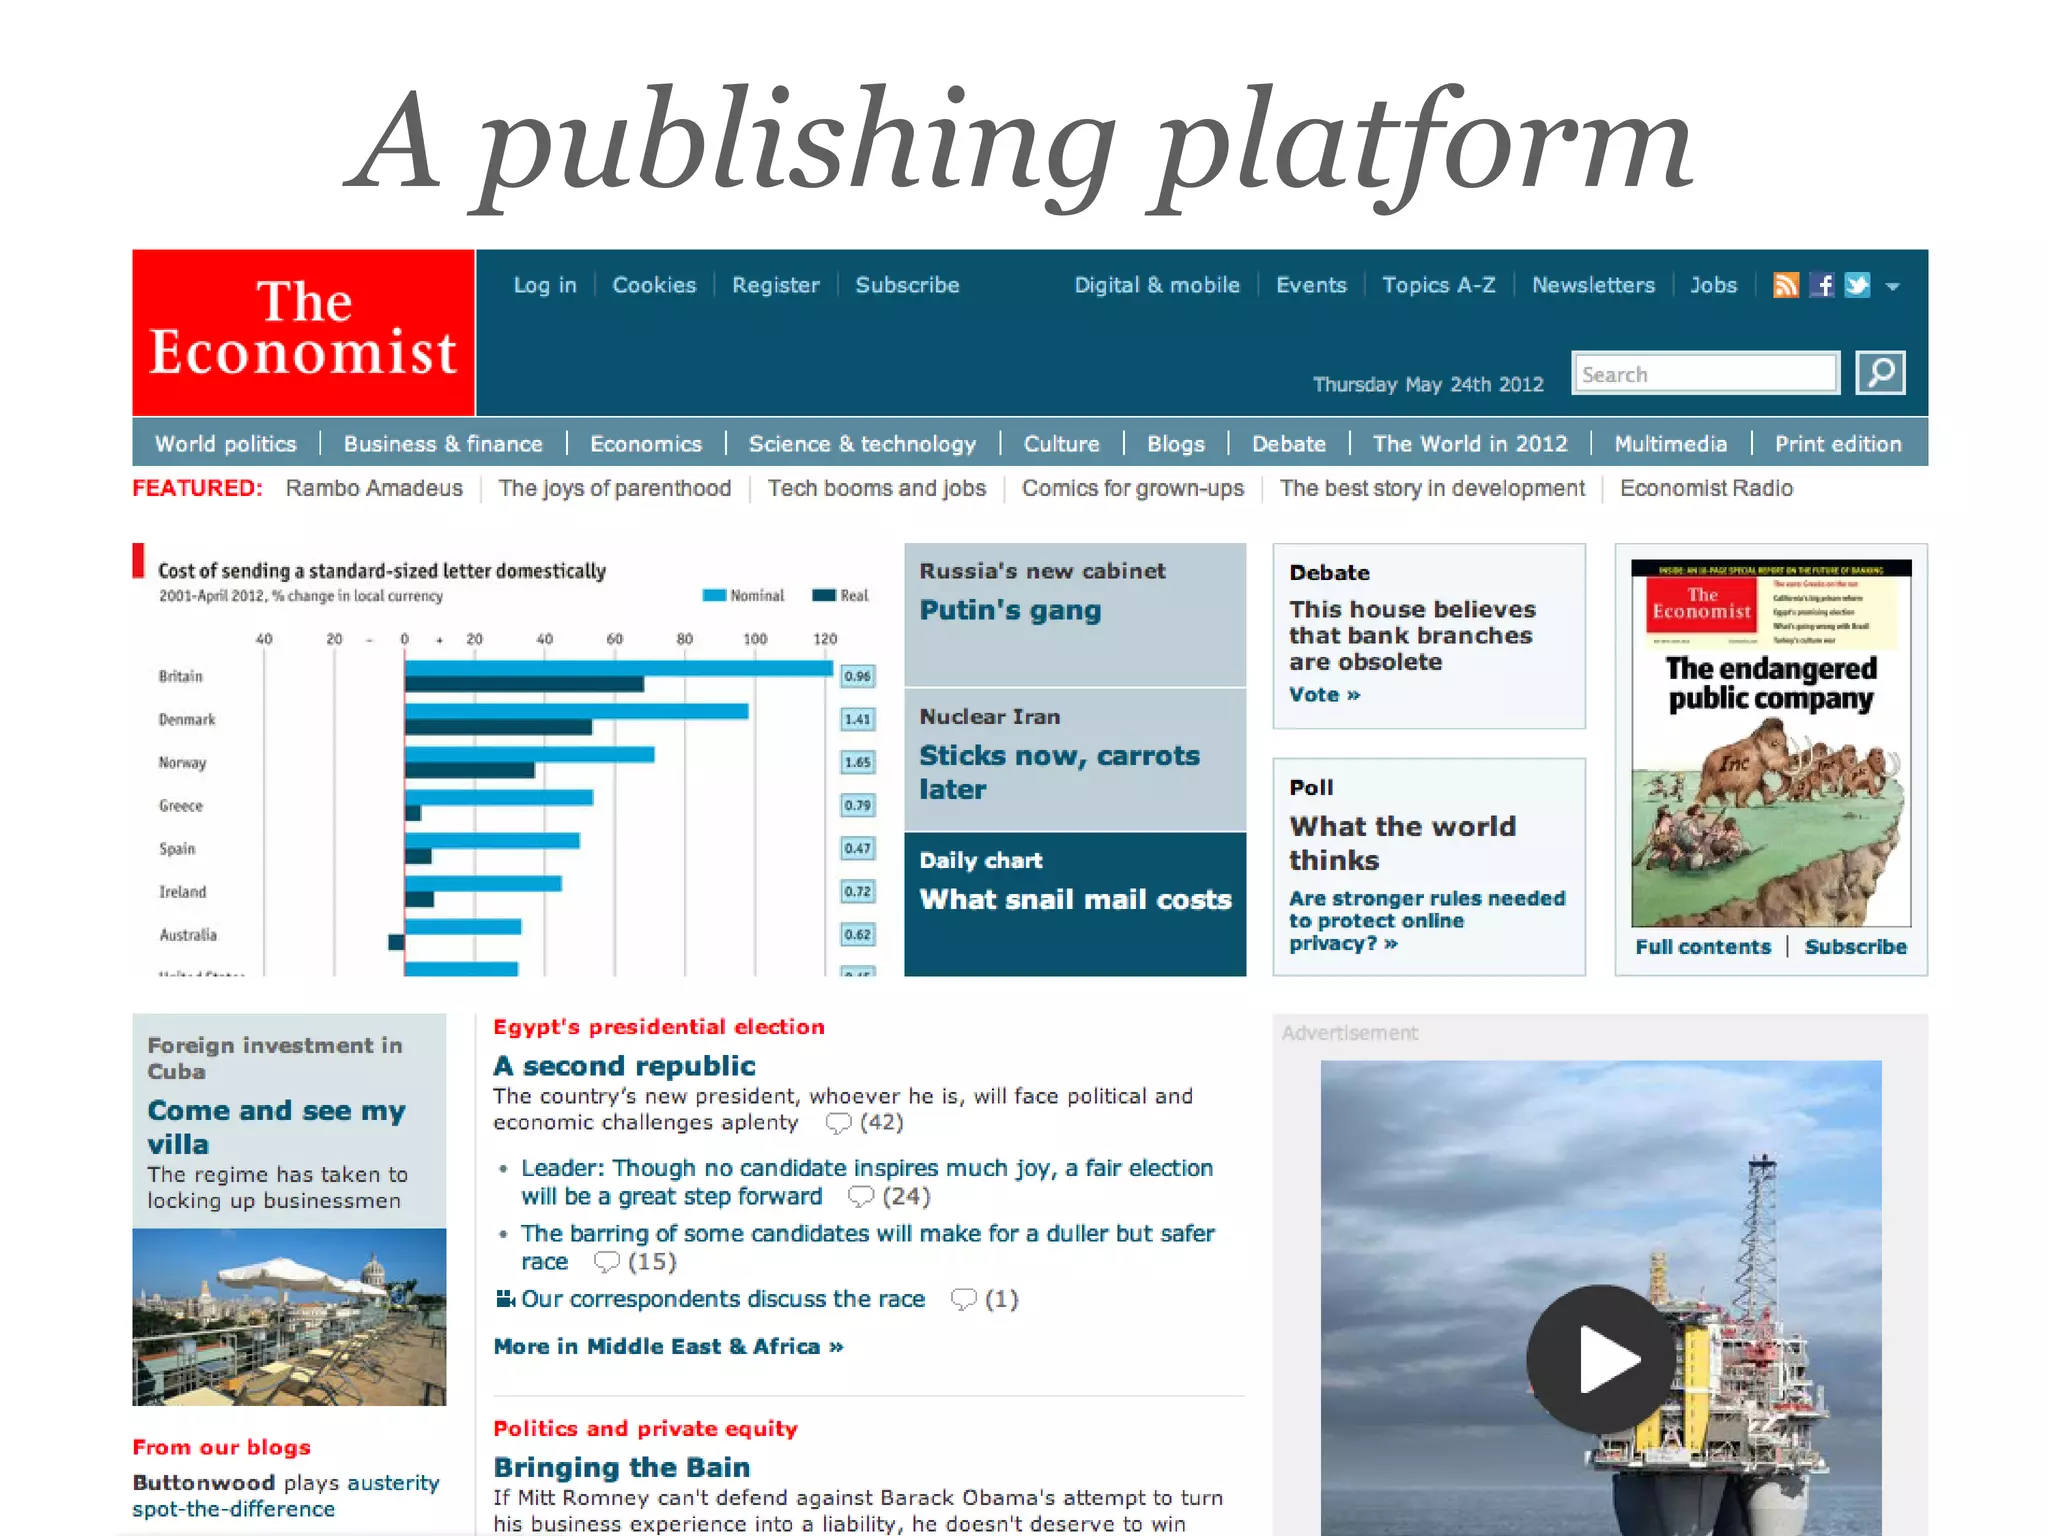The image size is (2048, 1536).
Task: Click Subscribe under the magazine cover
Action: point(1855,946)
